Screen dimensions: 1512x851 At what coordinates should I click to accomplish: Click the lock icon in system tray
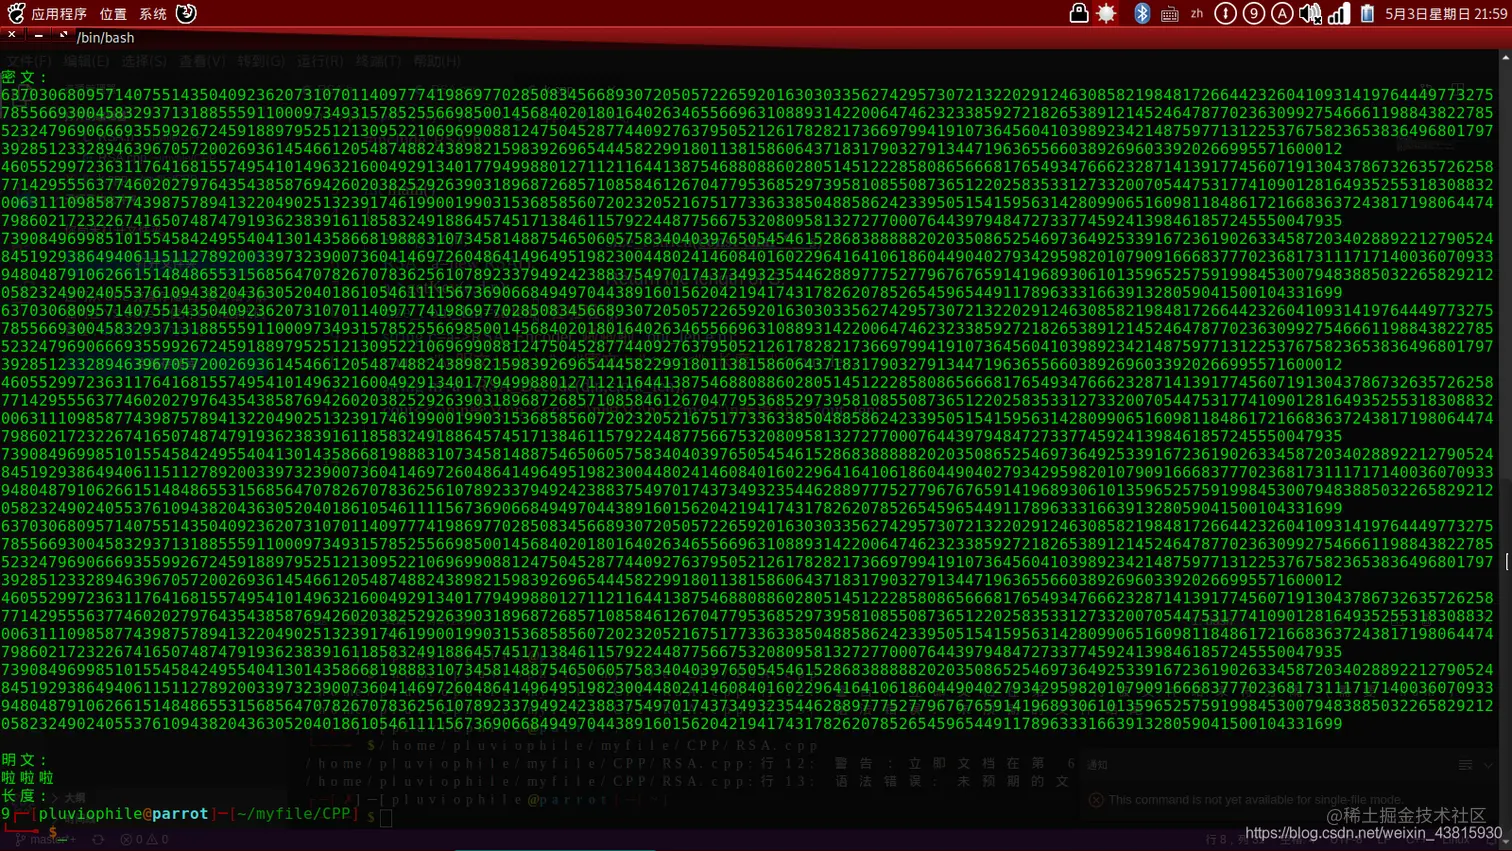tap(1078, 13)
